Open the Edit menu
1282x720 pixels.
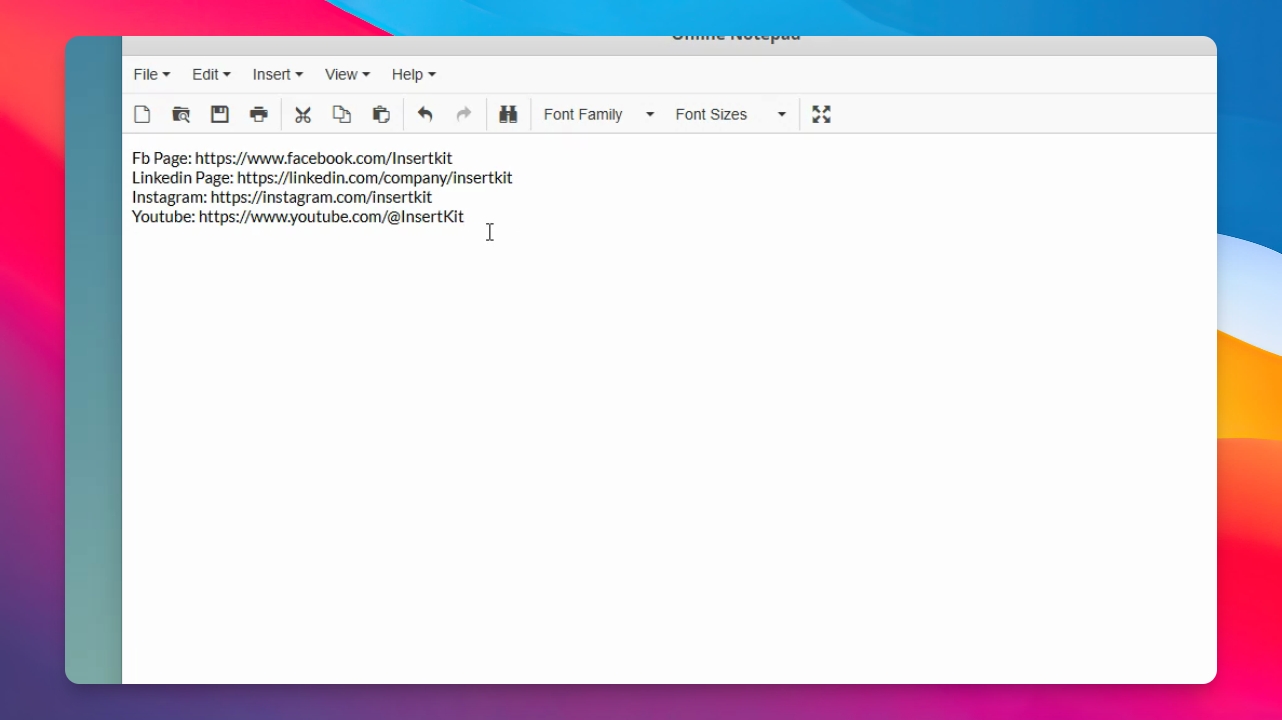tap(211, 74)
